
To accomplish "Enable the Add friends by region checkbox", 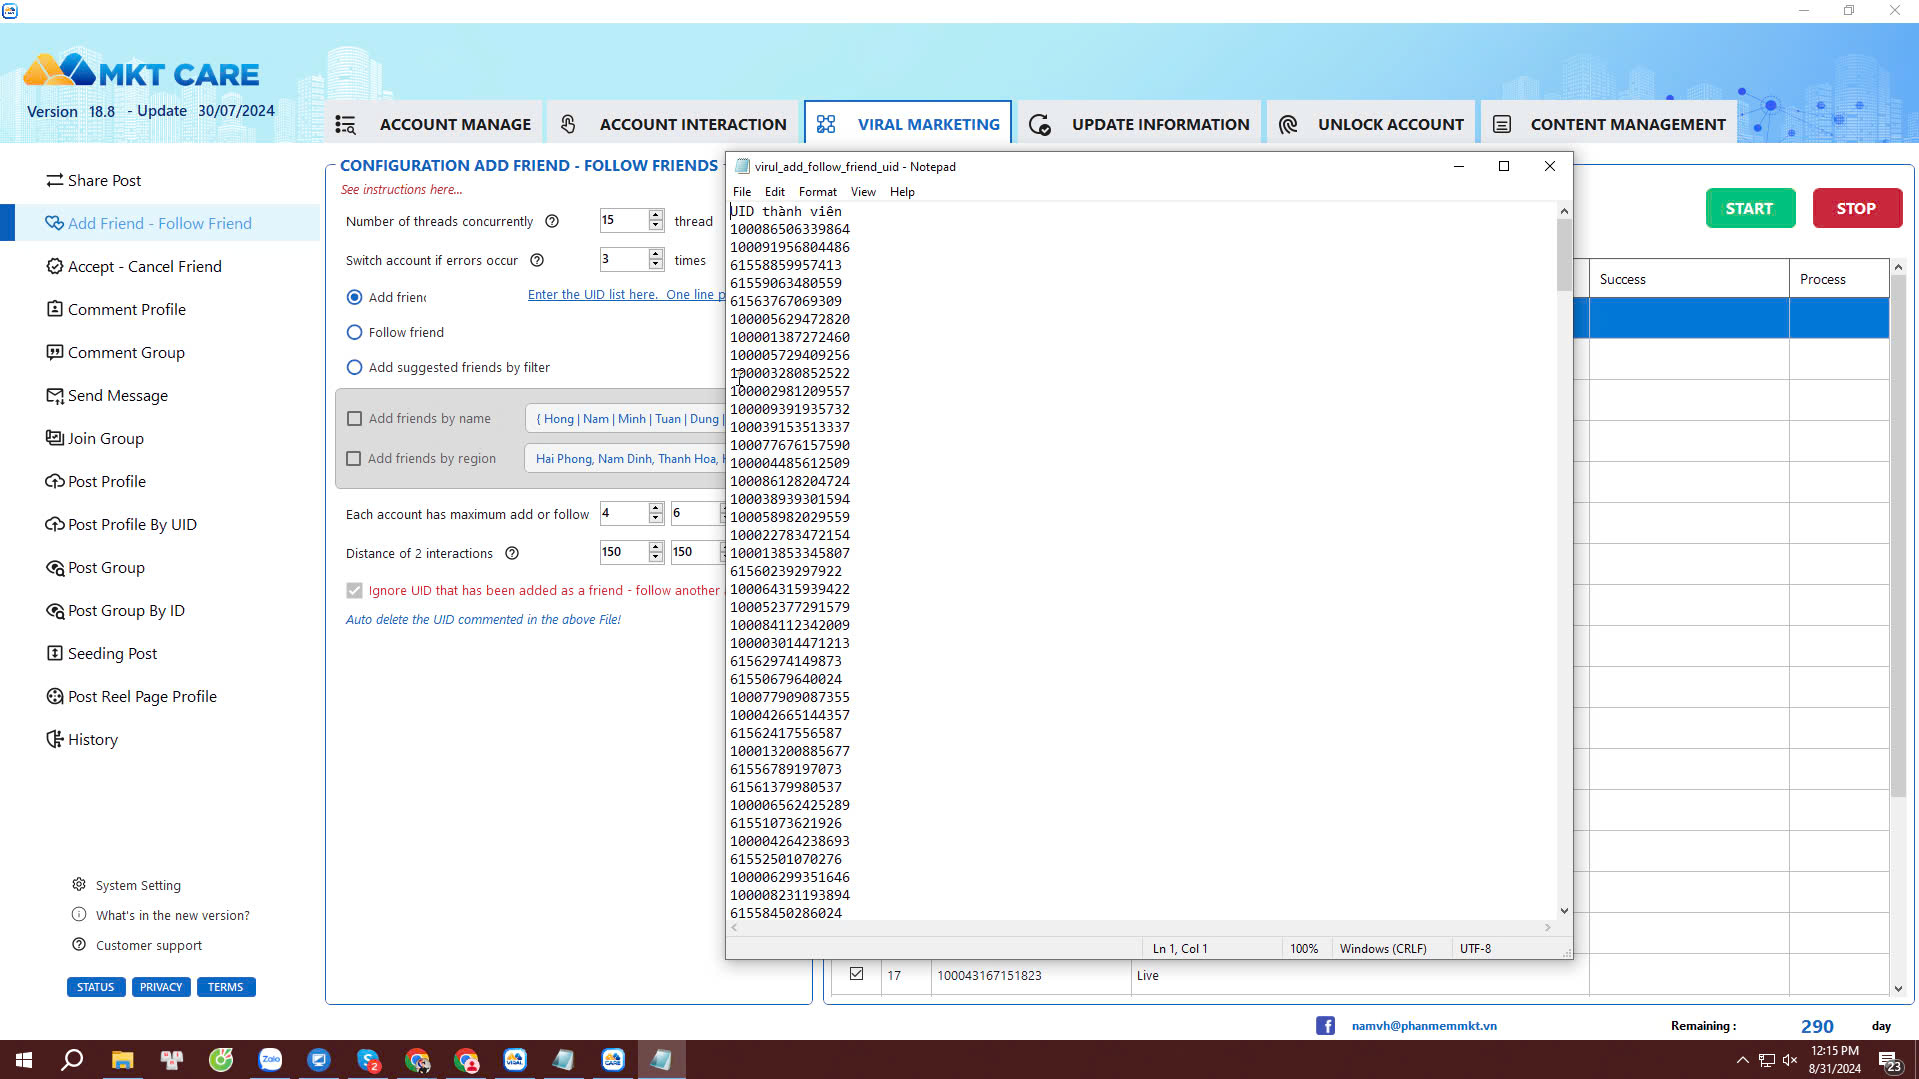I will [x=353, y=458].
